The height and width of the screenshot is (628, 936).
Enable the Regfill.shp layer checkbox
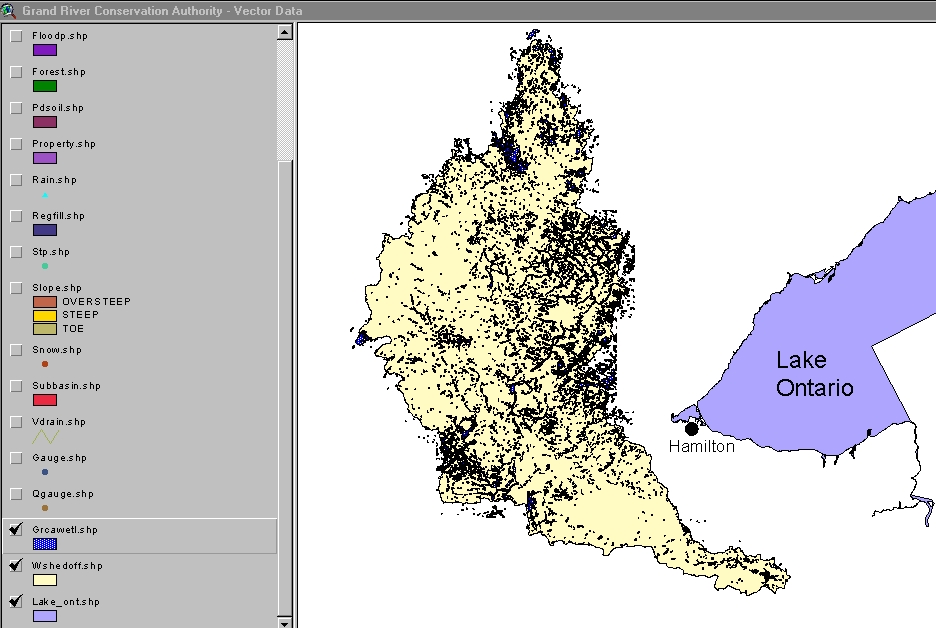pos(16,216)
